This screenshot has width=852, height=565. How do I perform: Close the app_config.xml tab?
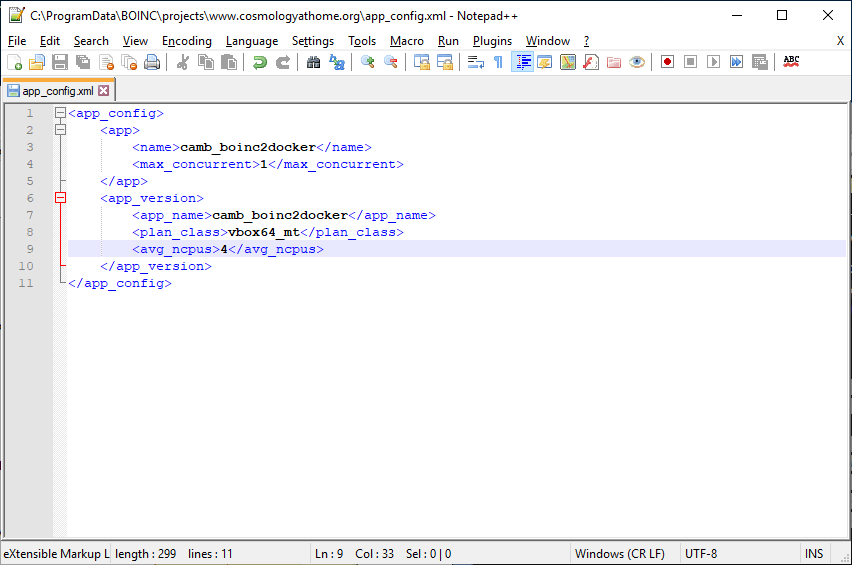(x=103, y=91)
